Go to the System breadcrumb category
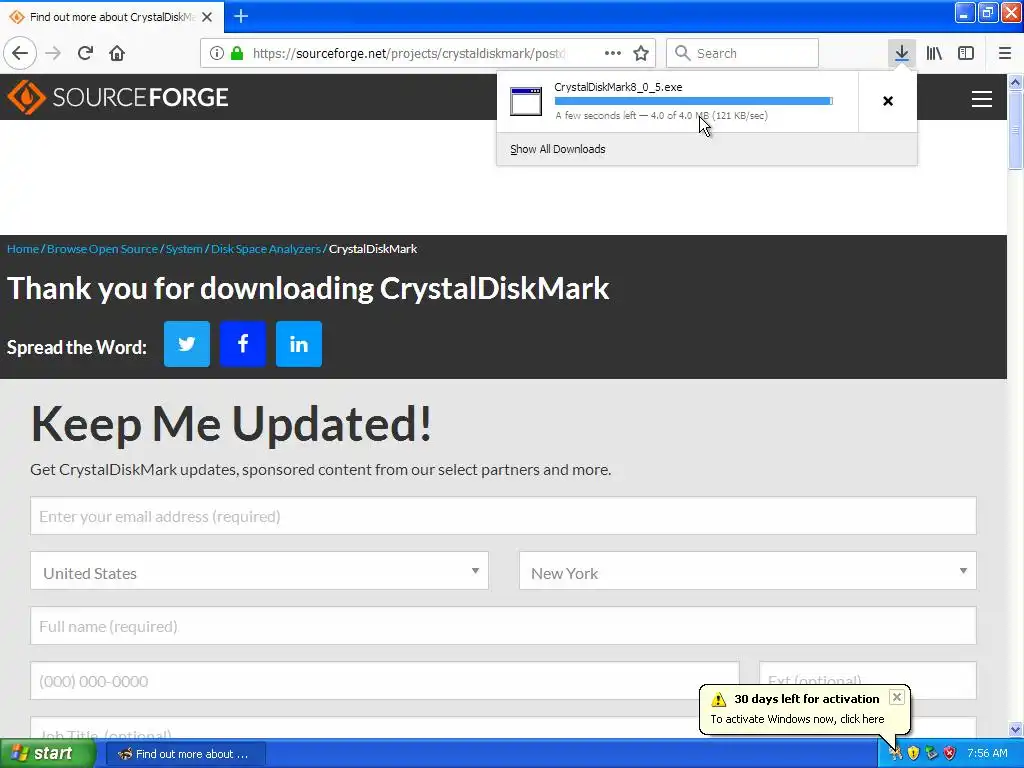This screenshot has width=1024, height=768. tap(184, 249)
